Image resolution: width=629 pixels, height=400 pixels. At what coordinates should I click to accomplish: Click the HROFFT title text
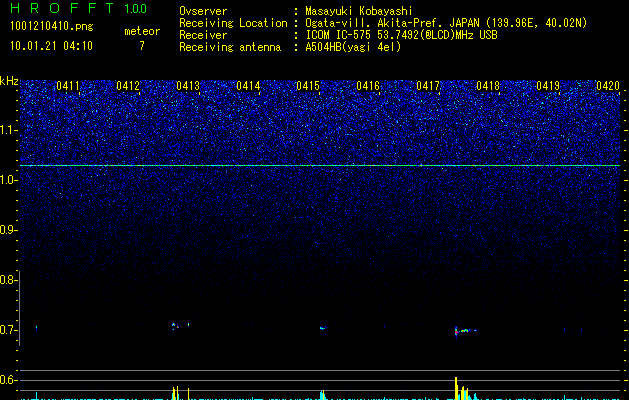62,8
